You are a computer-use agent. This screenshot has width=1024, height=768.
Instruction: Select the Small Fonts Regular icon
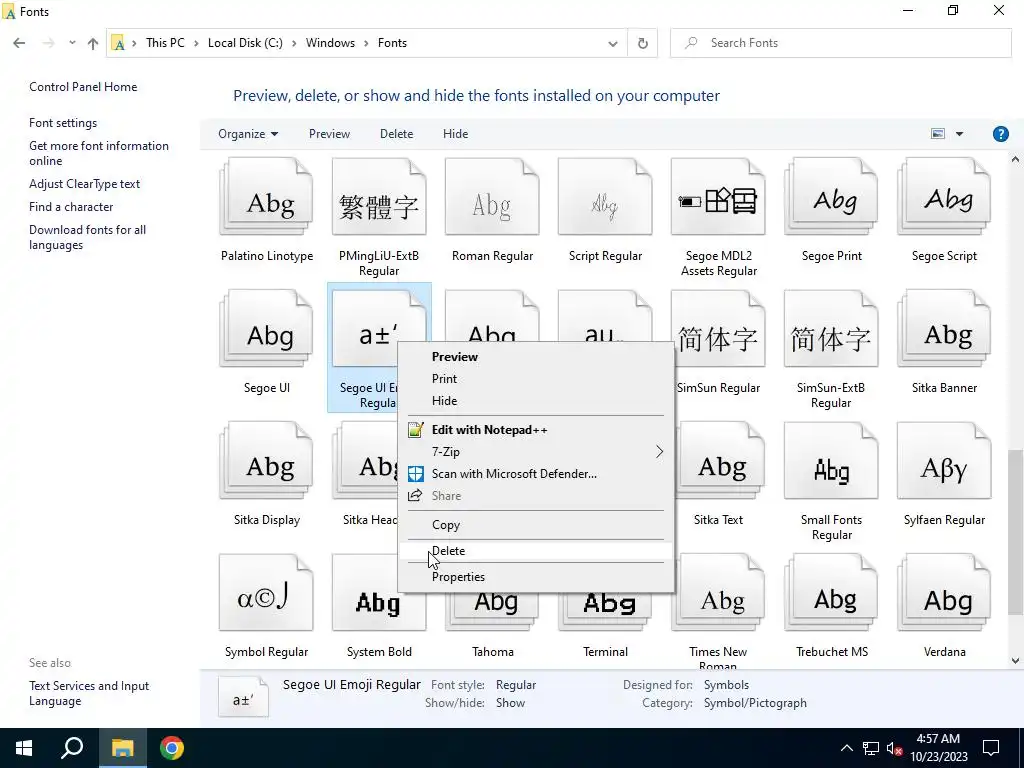[x=831, y=461]
